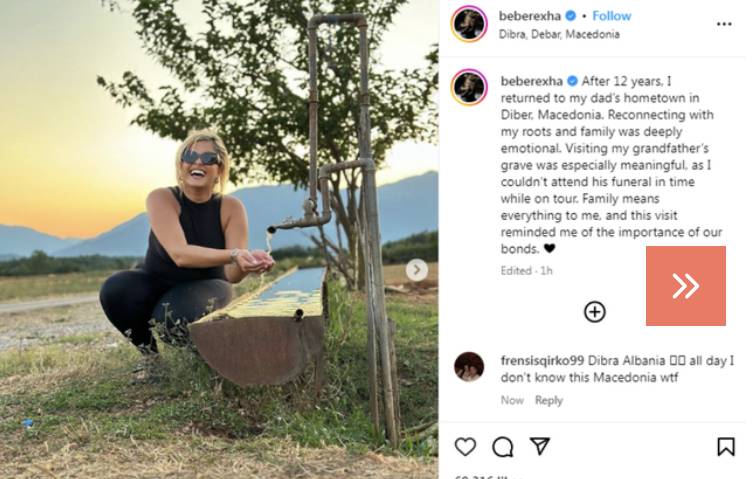Viewport: 752px width, 479px height.
Task: Click the orange double-chevron forward button
Action: click(x=685, y=286)
